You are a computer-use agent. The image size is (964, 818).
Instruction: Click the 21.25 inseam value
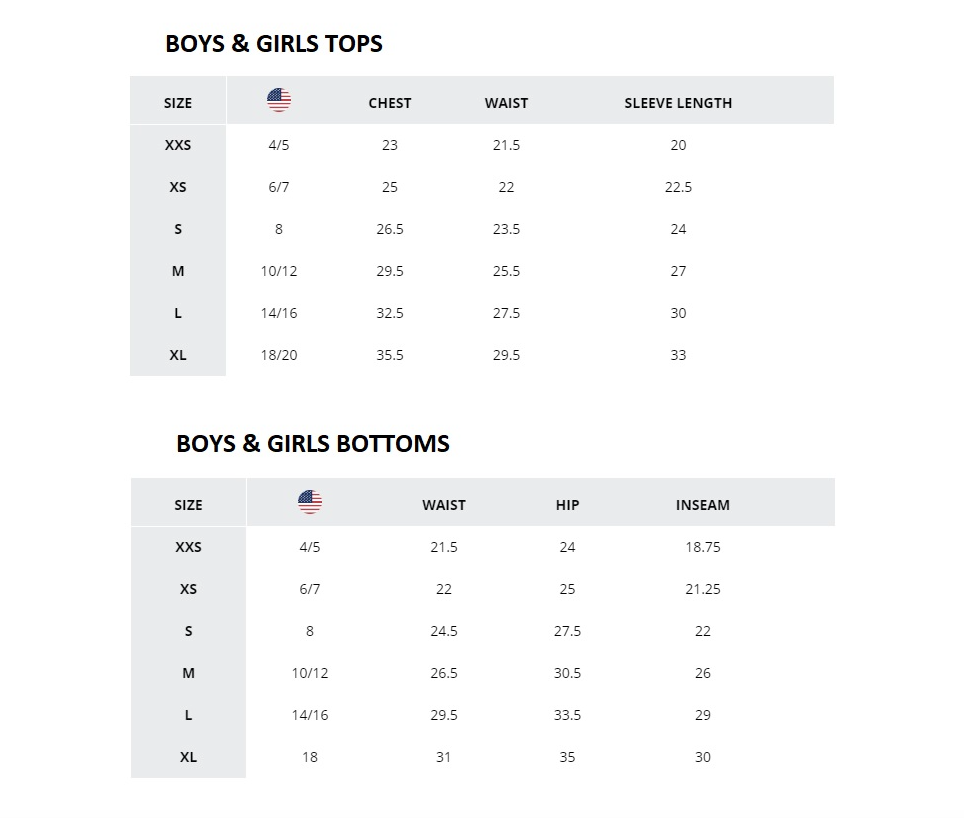pyautogui.click(x=703, y=589)
